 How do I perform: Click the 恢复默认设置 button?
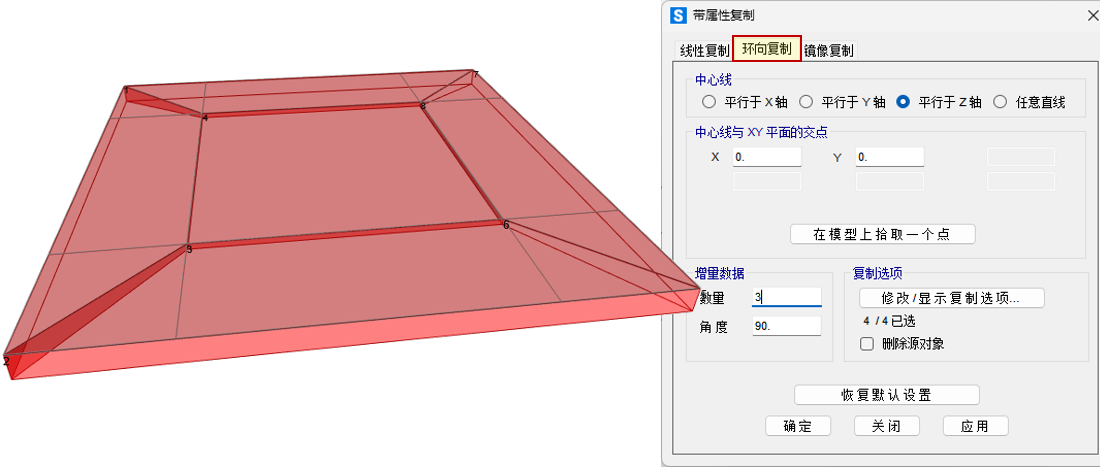[x=886, y=394]
